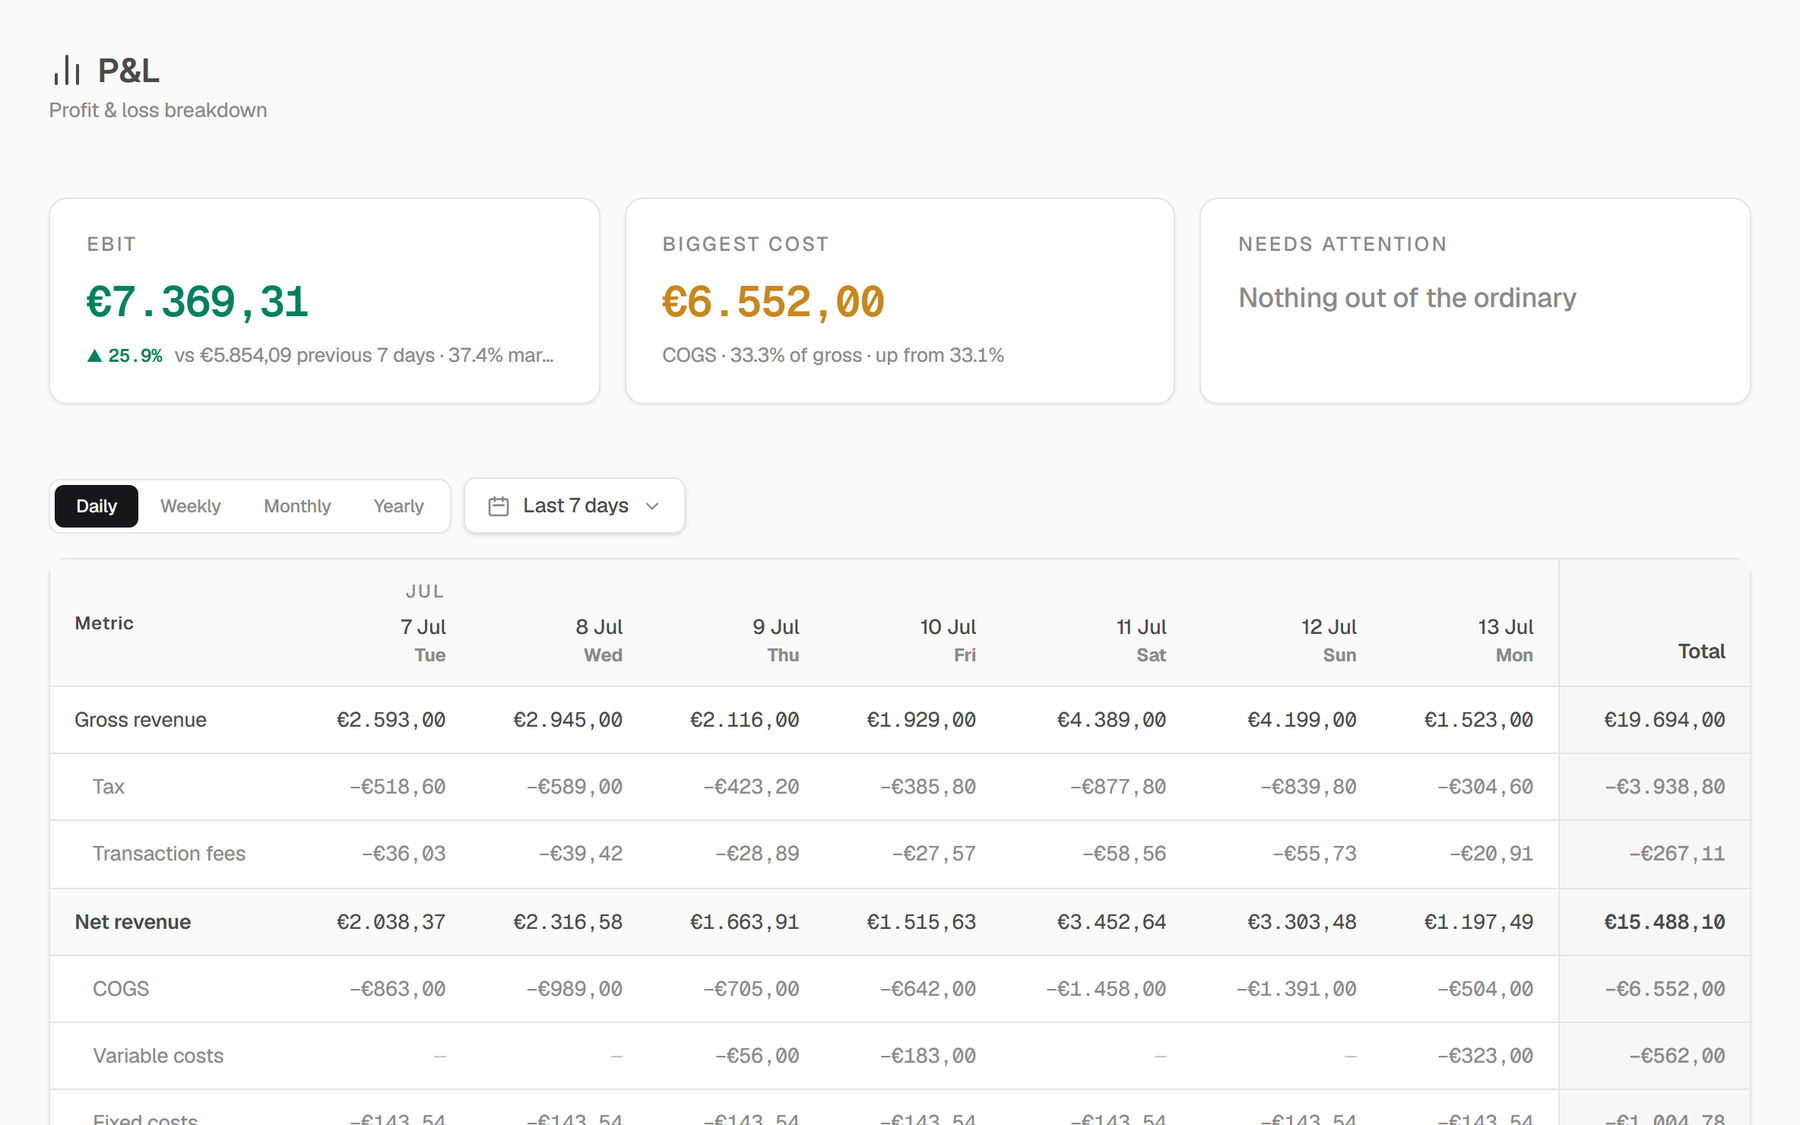Click 'Profit & loss breakdown' subtitle
The image size is (1800, 1125).
[x=158, y=110]
